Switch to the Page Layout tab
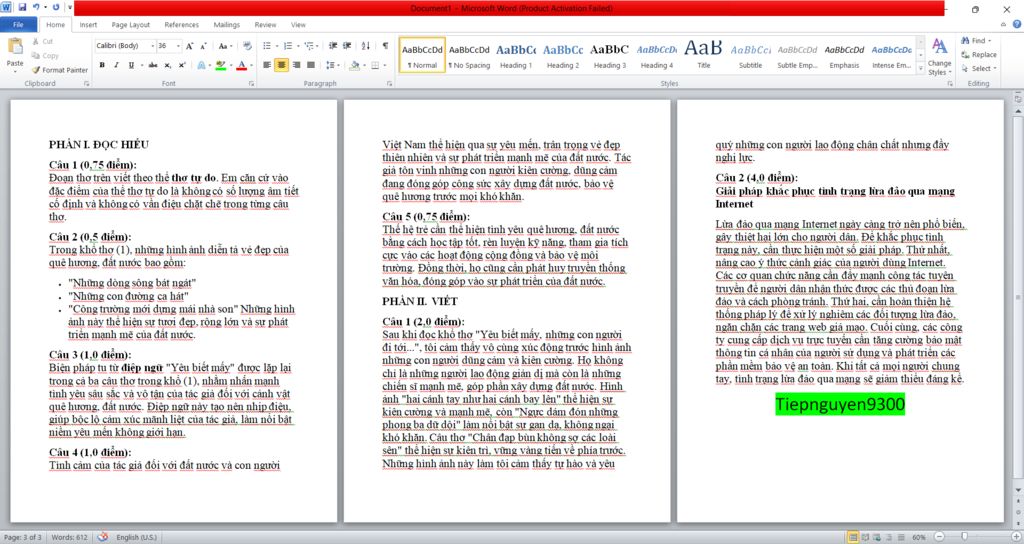 (131, 25)
